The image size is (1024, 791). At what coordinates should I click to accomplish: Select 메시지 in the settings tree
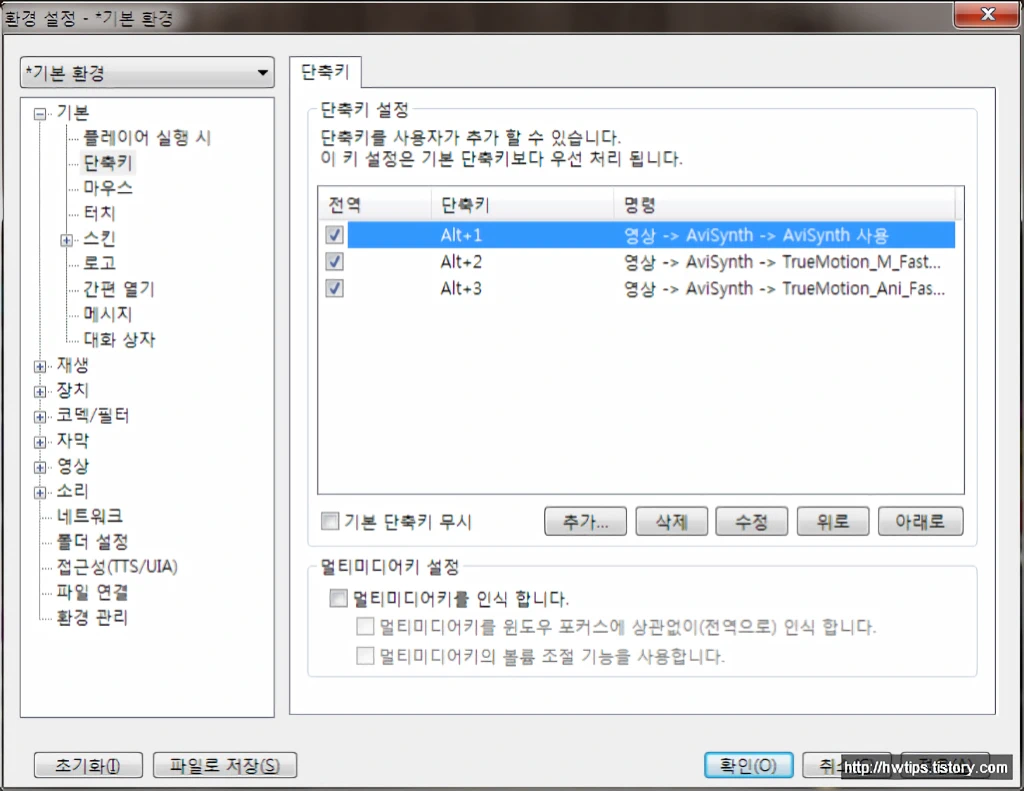pos(108,314)
